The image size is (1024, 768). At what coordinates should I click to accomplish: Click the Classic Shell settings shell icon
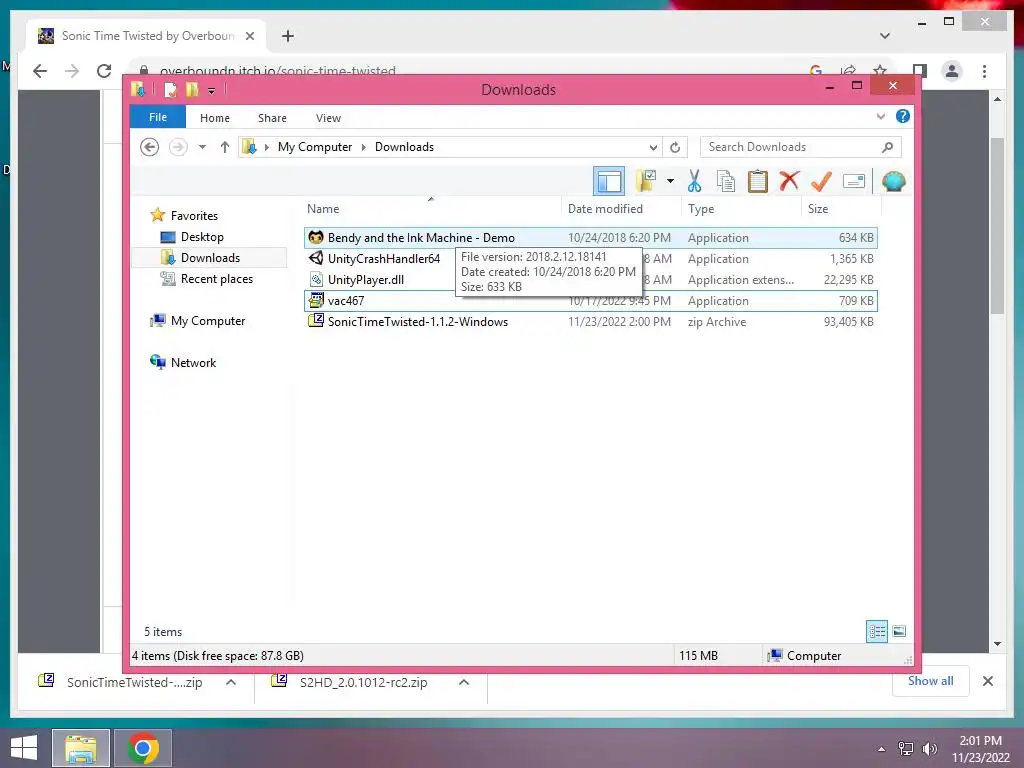893,181
